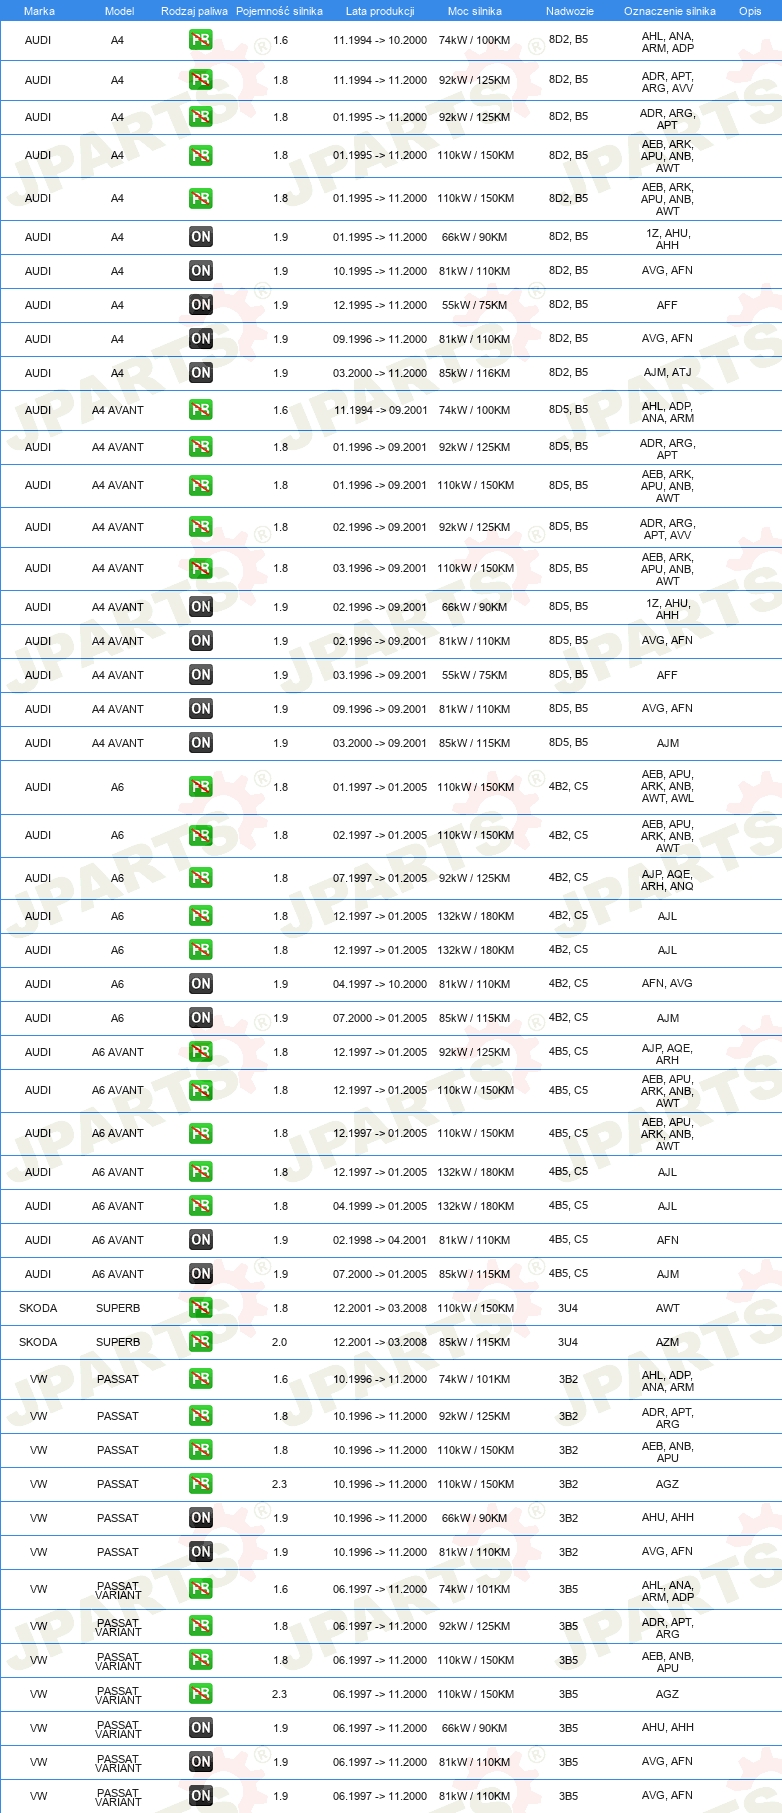This screenshot has width=782, height=1813.
Task: Click the Opis column header
Action: click(x=750, y=11)
